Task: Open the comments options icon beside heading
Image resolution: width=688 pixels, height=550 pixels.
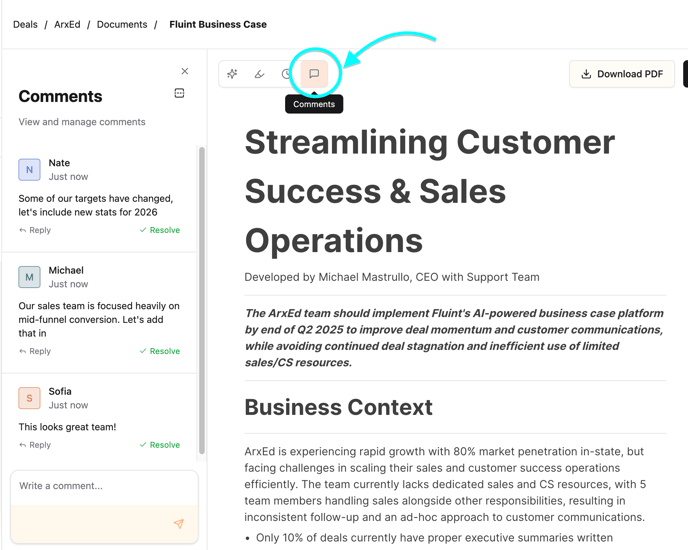Action: coord(180,93)
